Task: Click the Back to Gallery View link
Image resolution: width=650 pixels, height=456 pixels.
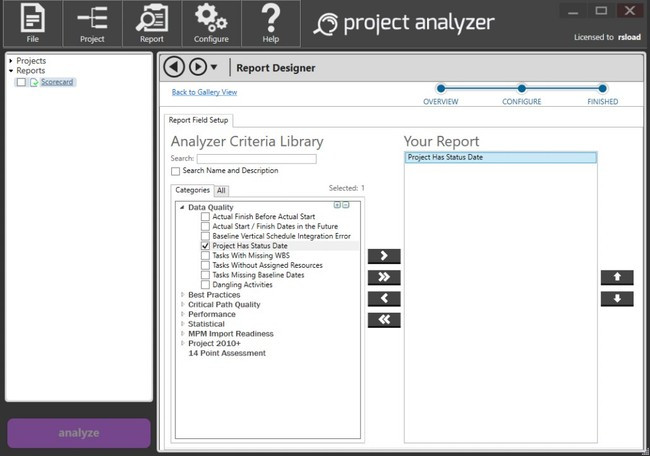Action: (x=204, y=92)
